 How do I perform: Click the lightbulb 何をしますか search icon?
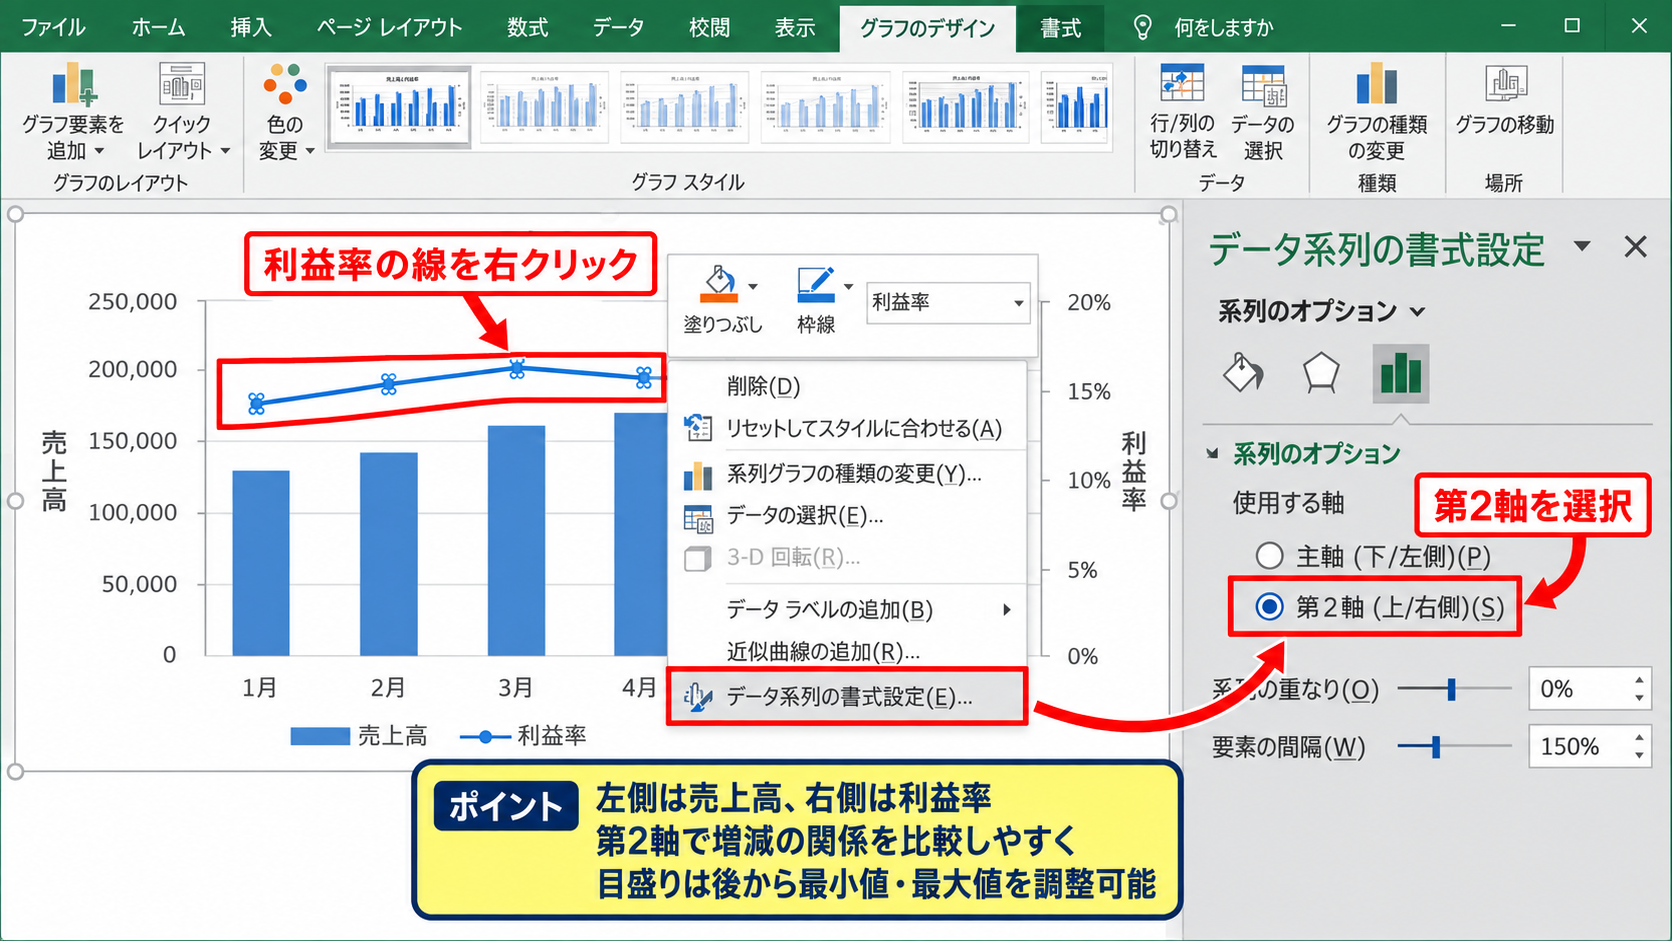tap(1142, 27)
